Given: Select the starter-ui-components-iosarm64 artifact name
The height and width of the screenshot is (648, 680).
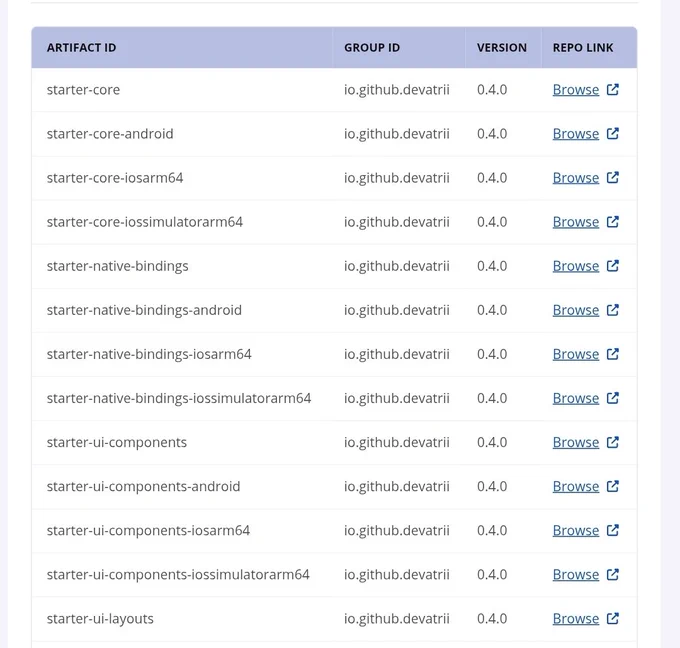Looking at the screenshot, I should coord(148,530).
